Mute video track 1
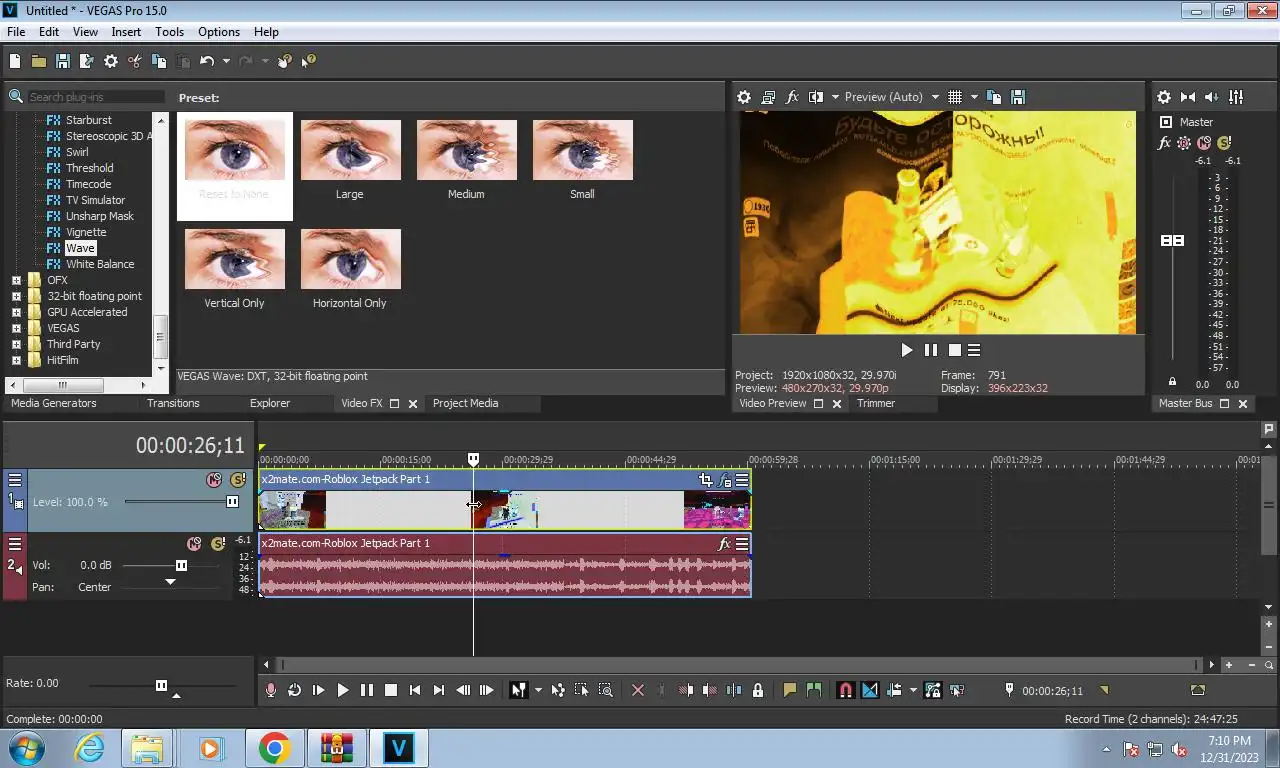The width and height of the screenshot is (1280, 768). point(214,480)
